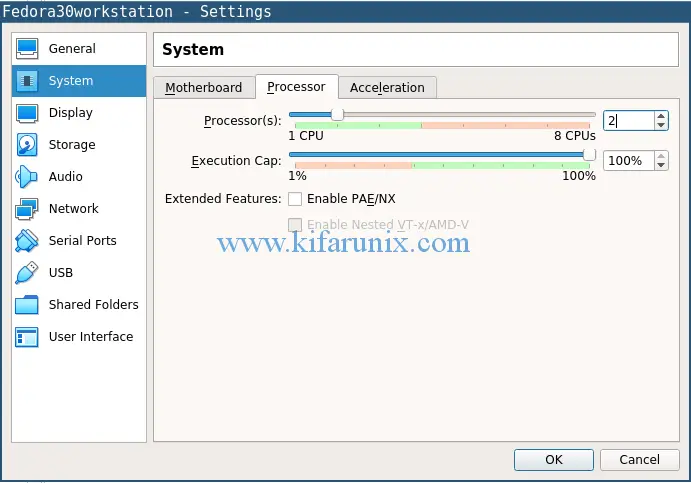The image size is (691, 483).
Task: Open Network settings label
Action: click(74, 209)
